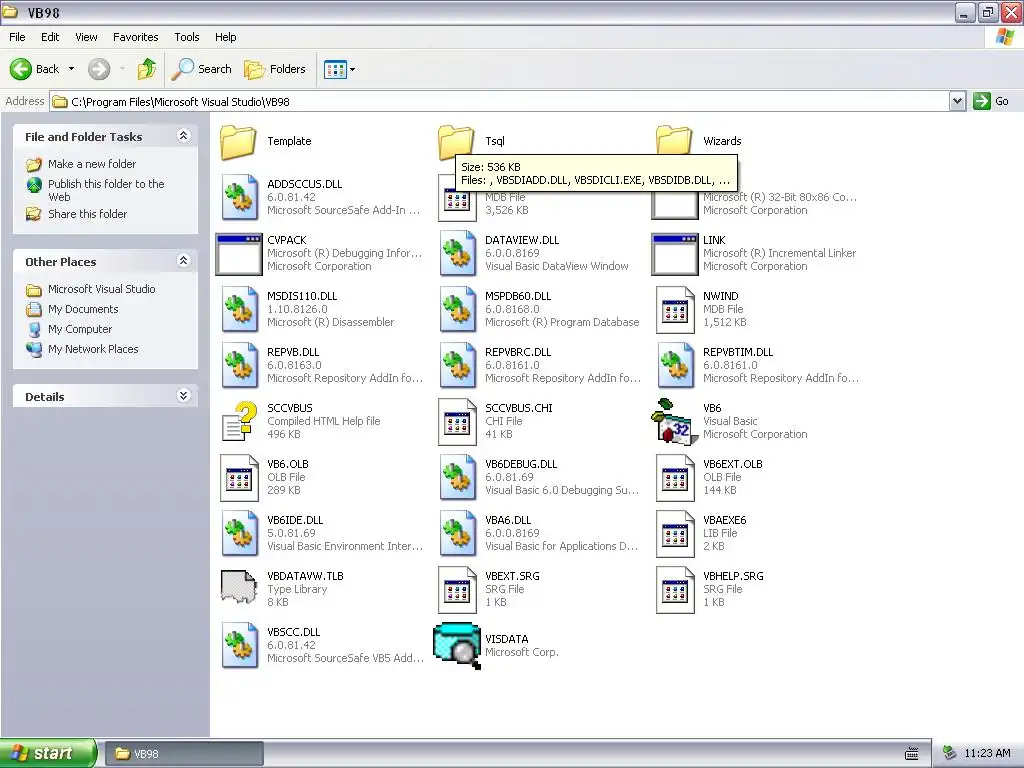The image size is (1024, 768).
Task: Click the Search toolbar button
Action: pyautogui.click(x=202, y=69)
